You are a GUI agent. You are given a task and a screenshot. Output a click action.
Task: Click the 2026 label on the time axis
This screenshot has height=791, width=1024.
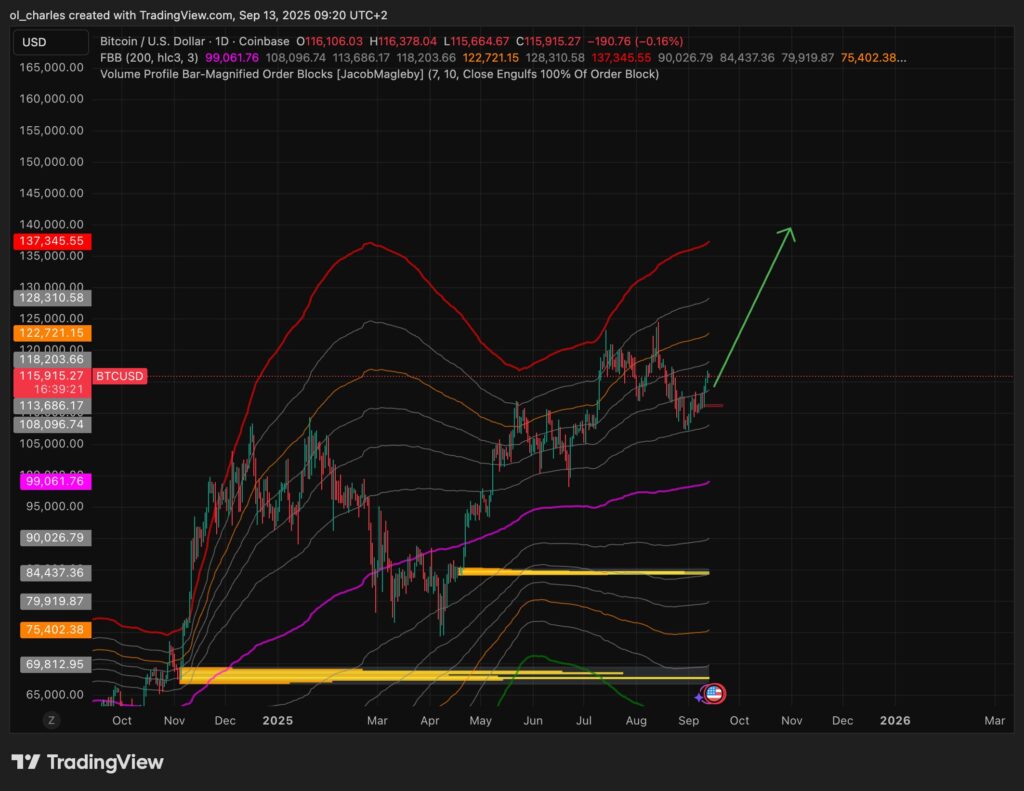pyautogui.click(x=894, y=720)
